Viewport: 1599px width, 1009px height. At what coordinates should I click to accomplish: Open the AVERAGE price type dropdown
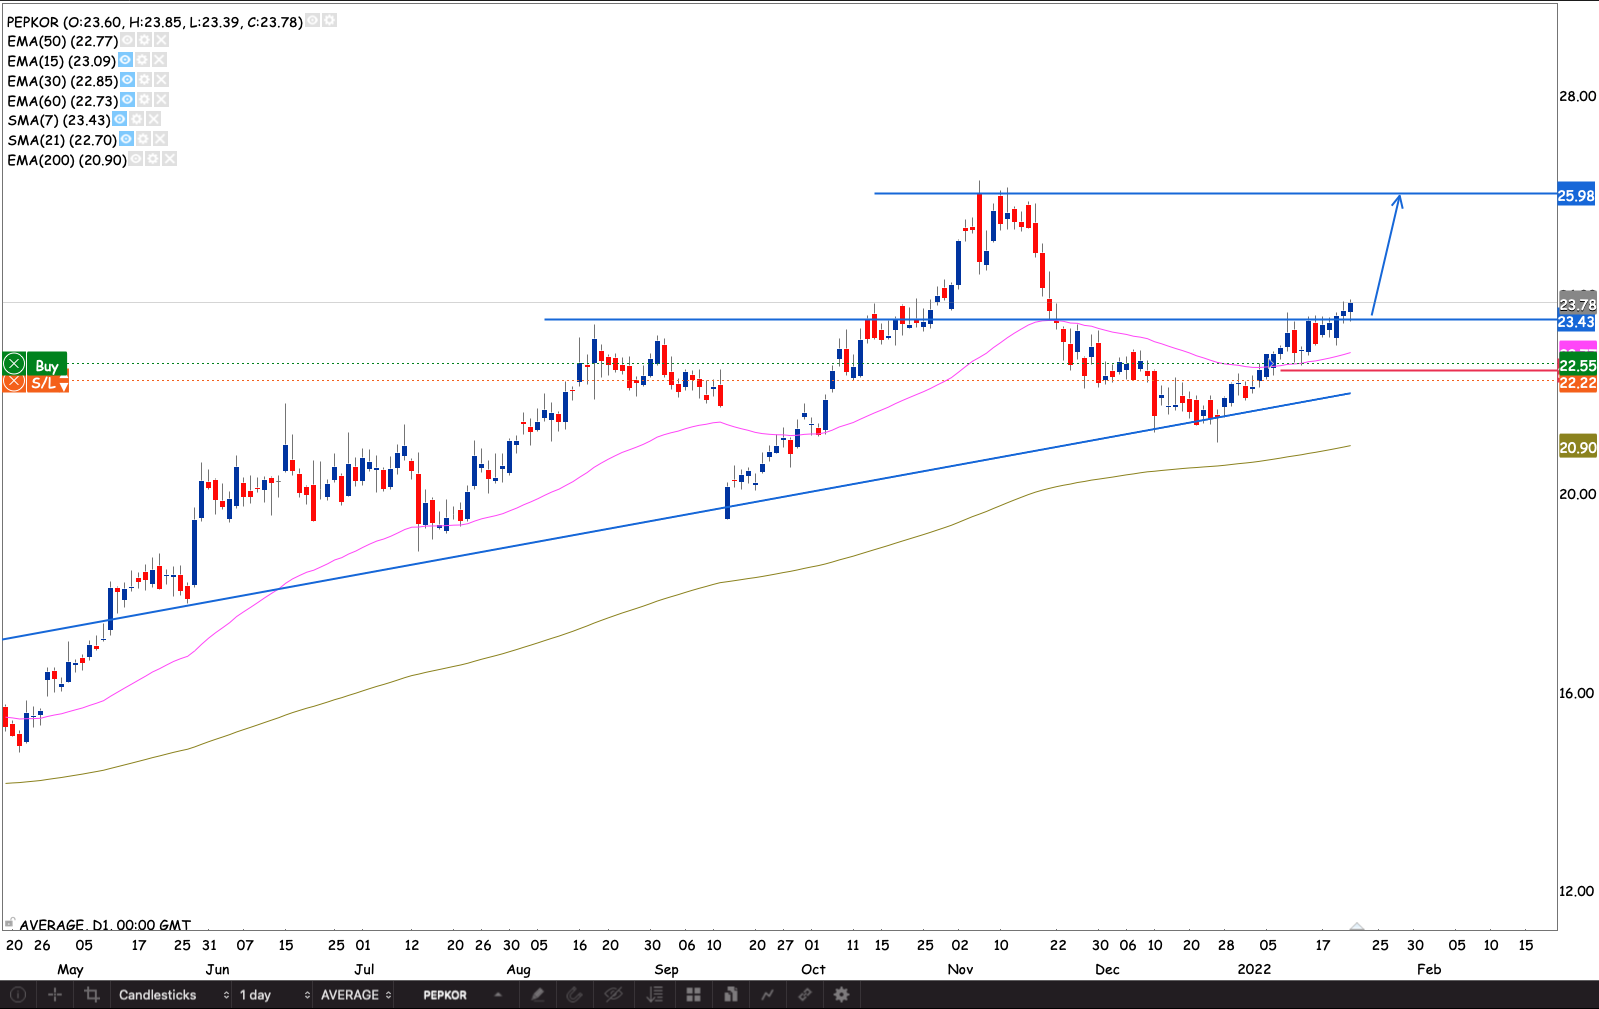pos(355,995)
